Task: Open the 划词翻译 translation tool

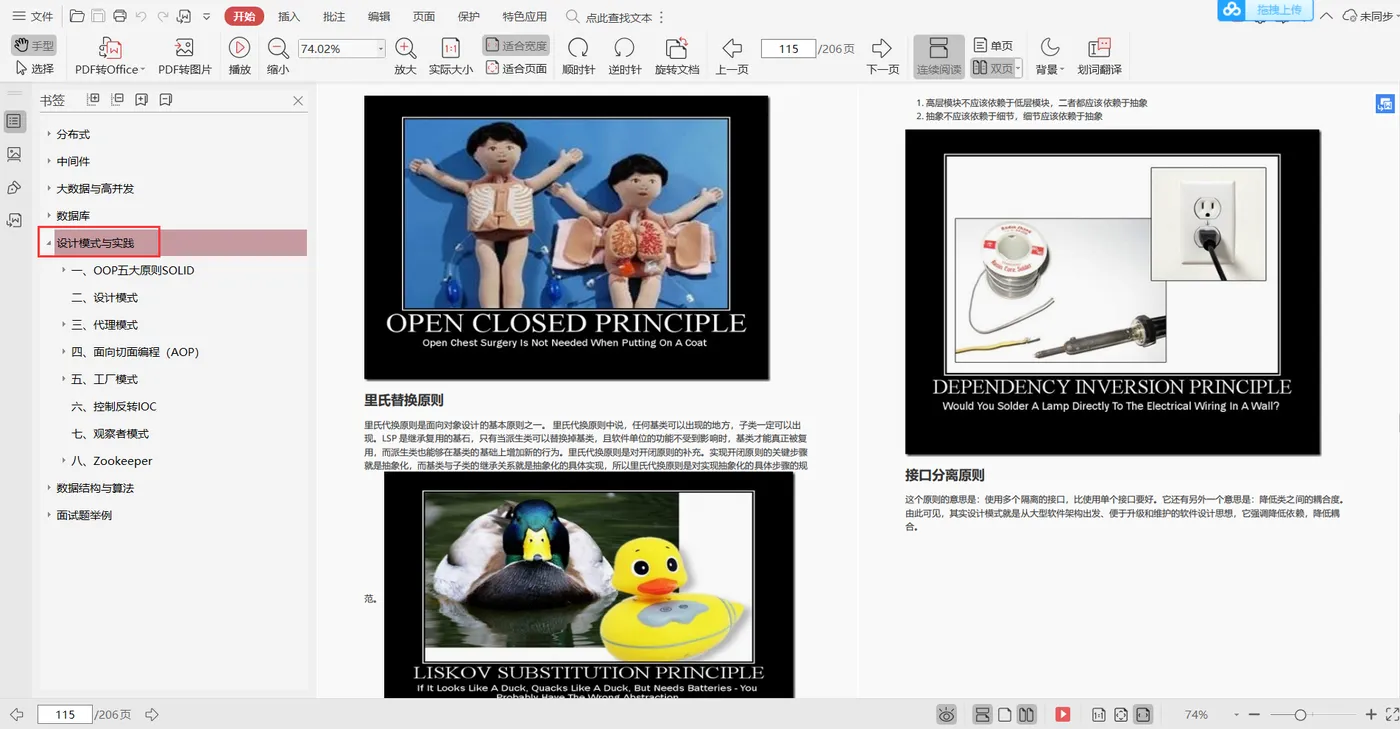Action: click(x=1099, y=49)
